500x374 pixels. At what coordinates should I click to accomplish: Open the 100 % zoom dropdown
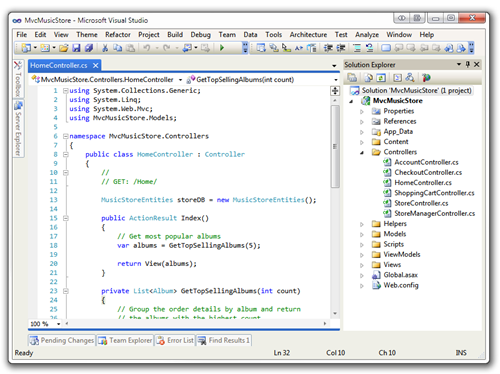pos(59,324)
